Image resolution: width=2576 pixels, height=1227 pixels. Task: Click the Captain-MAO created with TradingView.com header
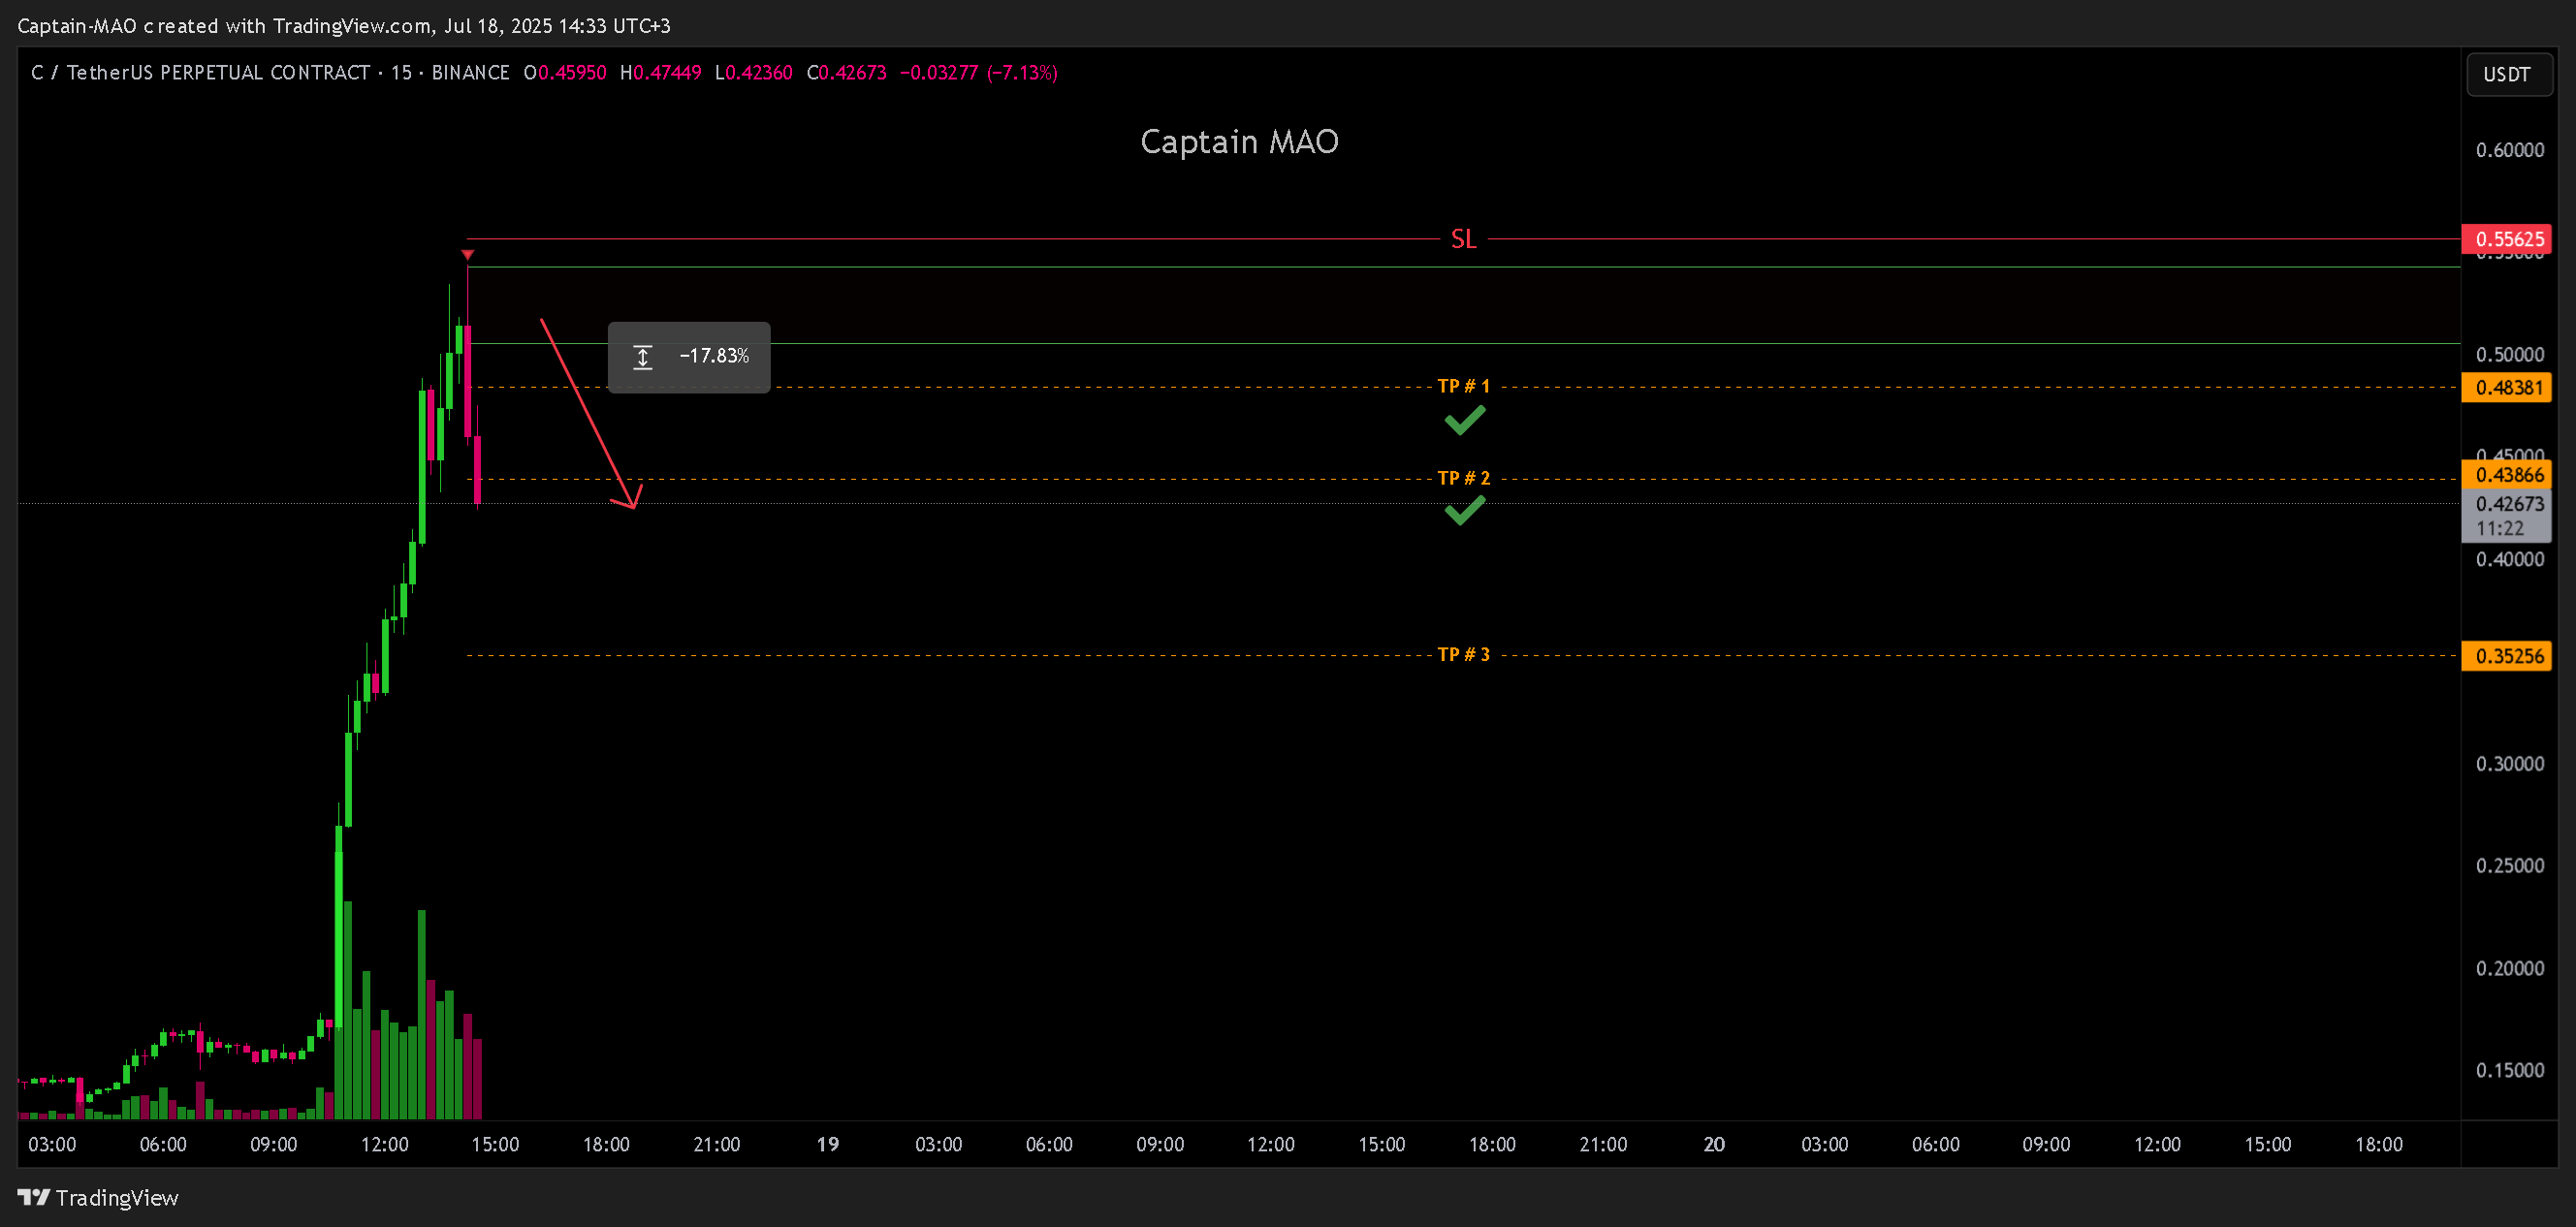(x=344, y=26)
